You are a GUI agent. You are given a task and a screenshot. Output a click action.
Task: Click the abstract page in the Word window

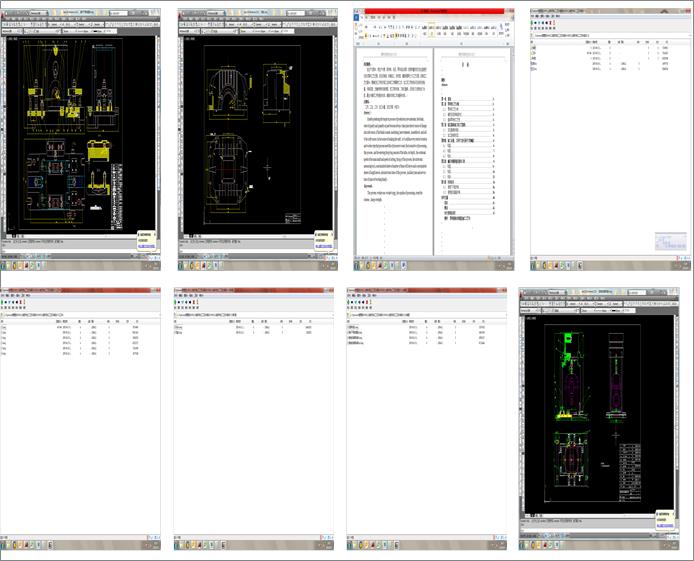pyautogui.click(x=395, y=150)
